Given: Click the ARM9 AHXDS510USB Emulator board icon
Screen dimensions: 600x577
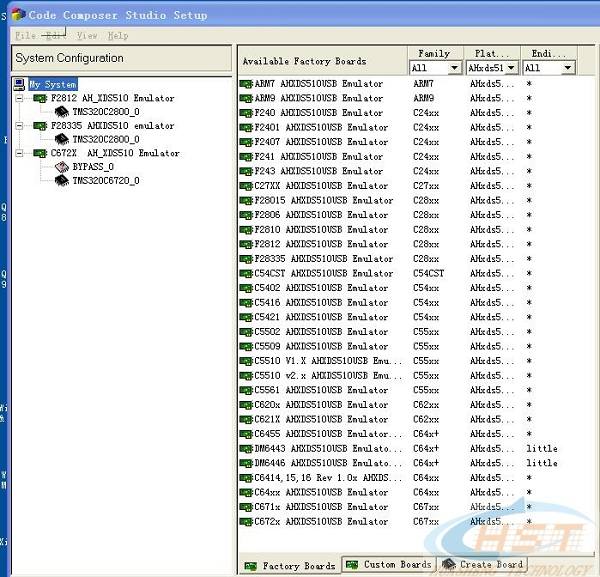Looking at the screenshot, I should coord(246,98).
